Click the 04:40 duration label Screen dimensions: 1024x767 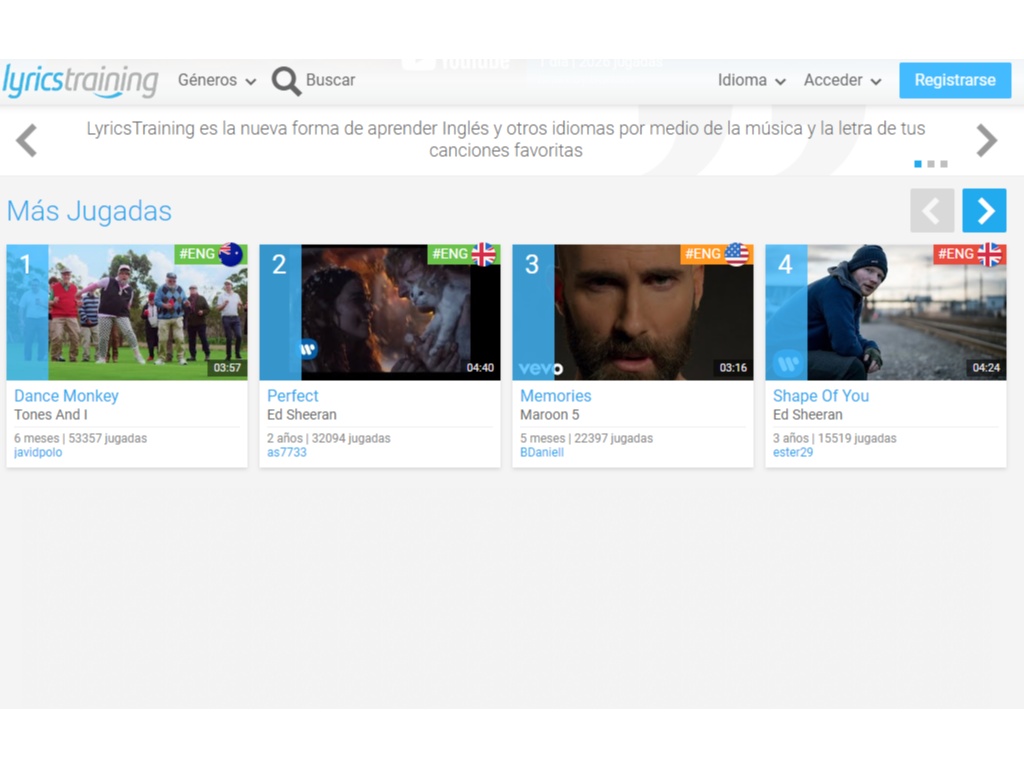coord(480,368)
